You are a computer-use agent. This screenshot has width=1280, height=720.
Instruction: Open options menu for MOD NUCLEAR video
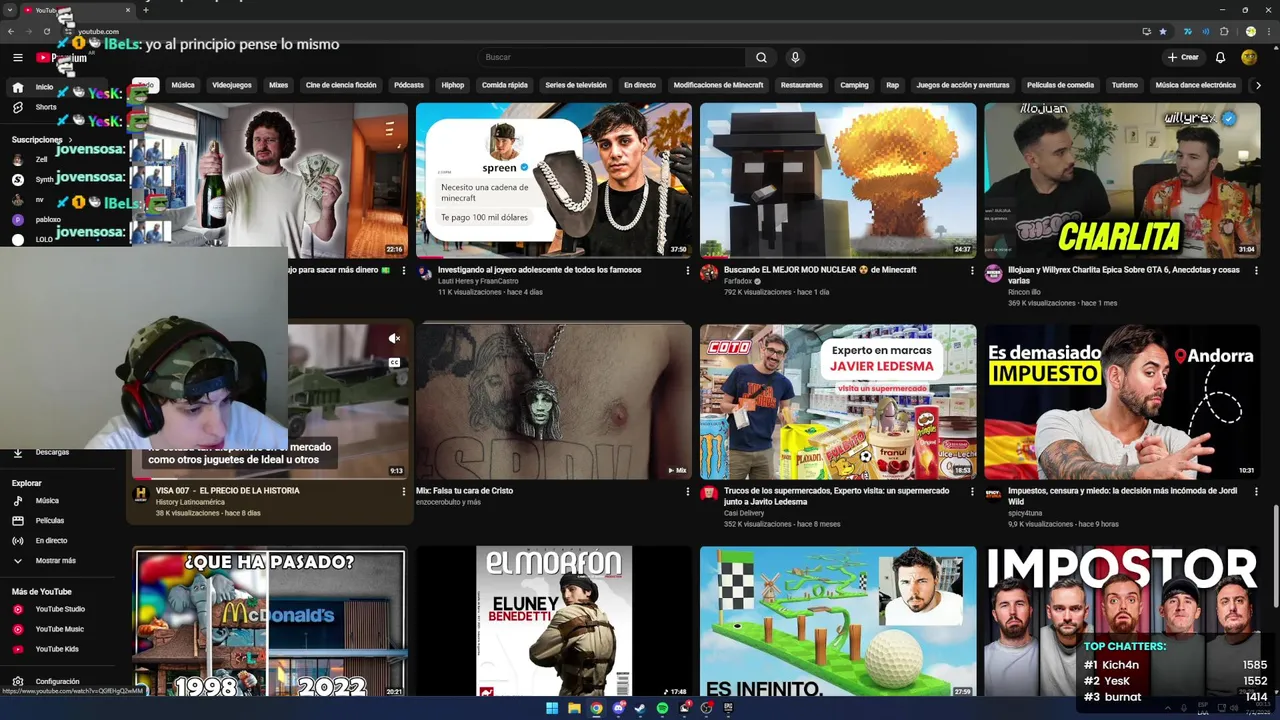click(972, 270)
